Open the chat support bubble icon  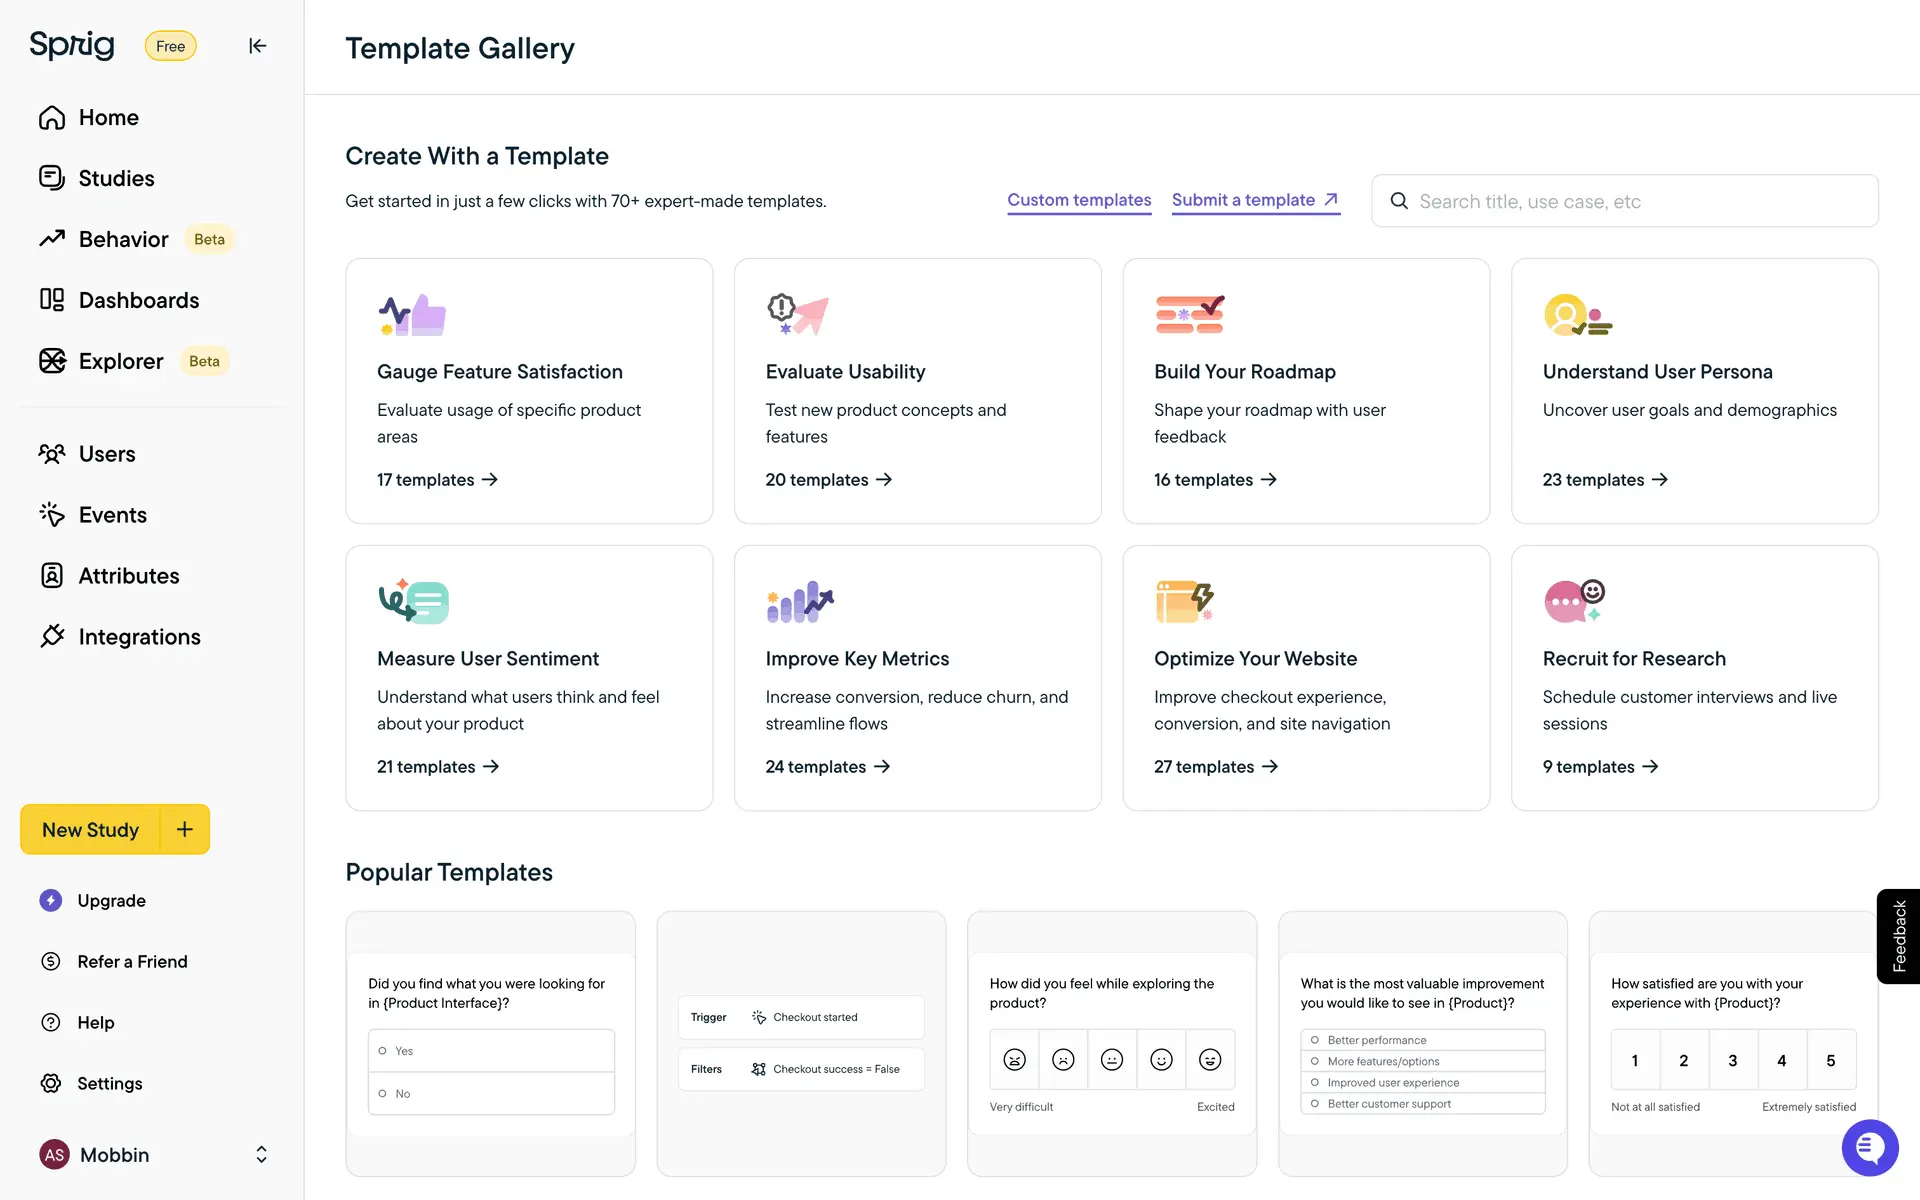pyautogui.click(x=1869, y=1148)
